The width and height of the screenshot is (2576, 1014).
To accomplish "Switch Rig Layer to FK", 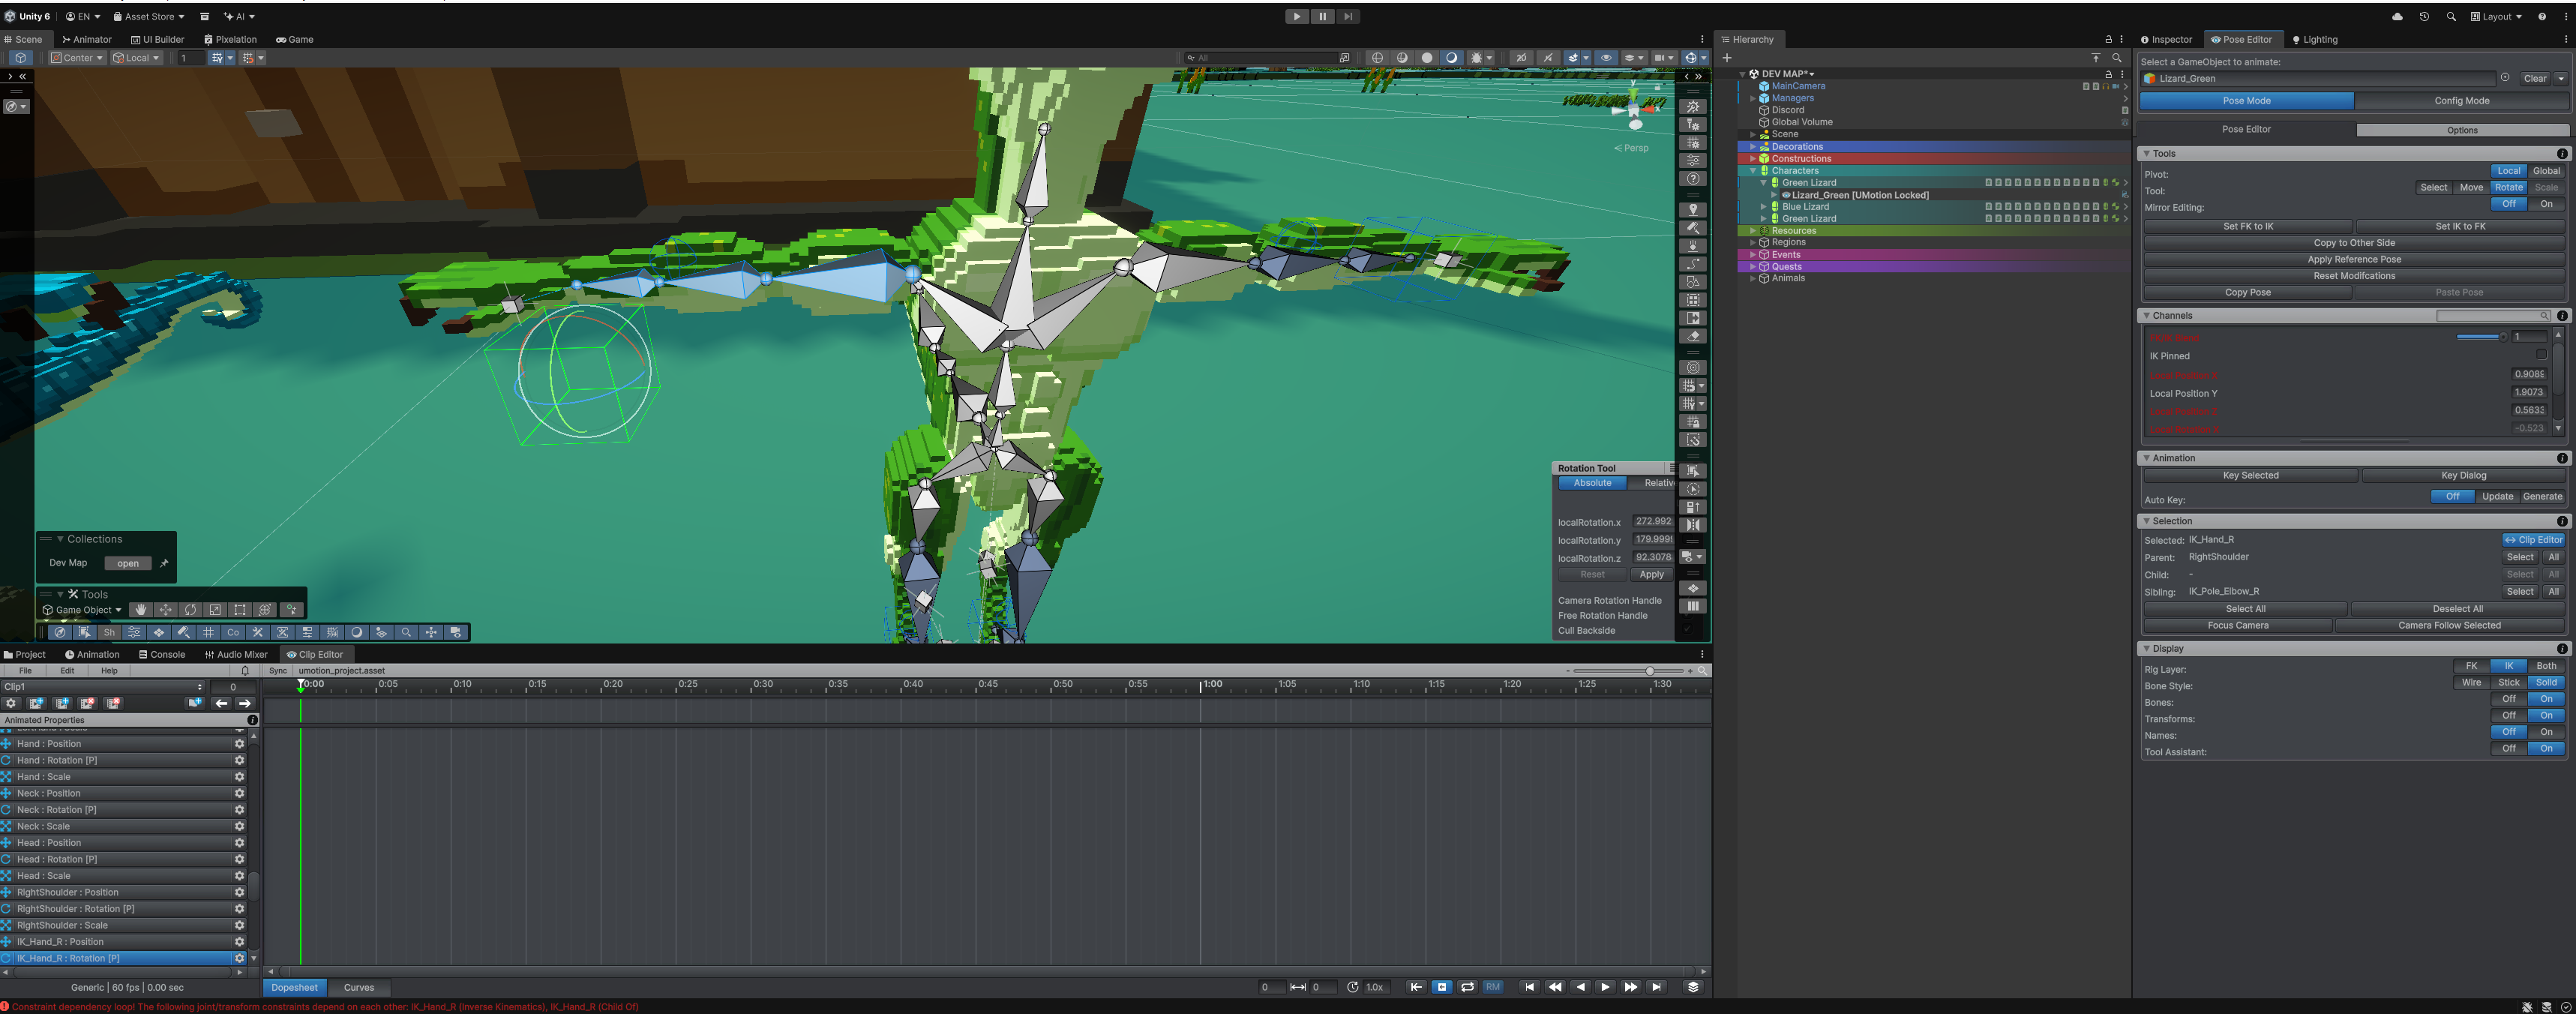I will click(x=2471, y=666).
